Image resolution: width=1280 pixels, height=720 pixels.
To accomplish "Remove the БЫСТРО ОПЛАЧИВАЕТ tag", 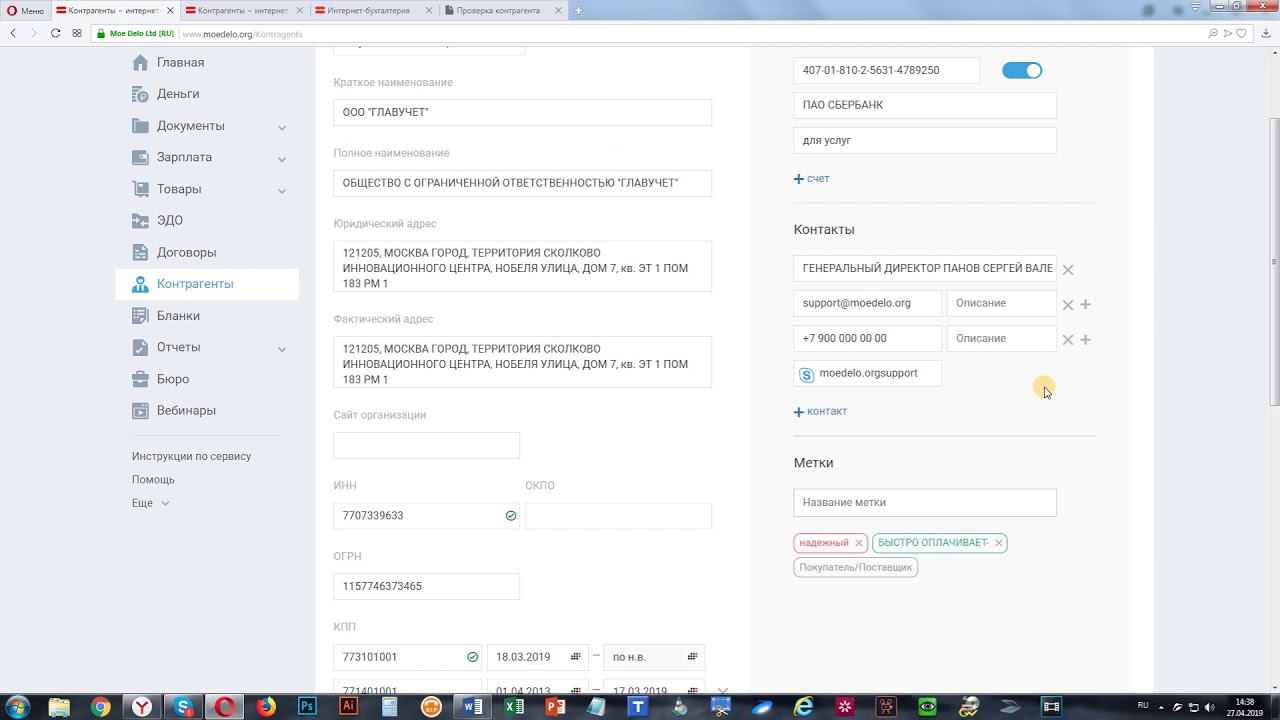I will pyautogui.click(x=998, y=543).
